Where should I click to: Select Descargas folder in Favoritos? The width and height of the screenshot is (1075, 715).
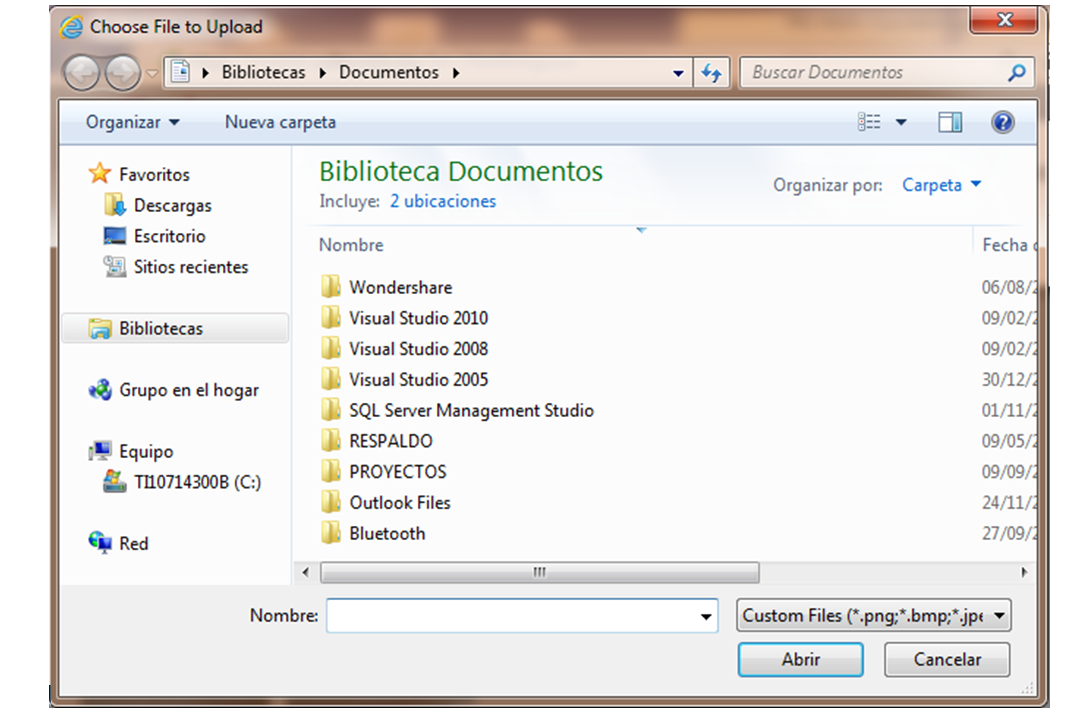click(x=172, y=205)
